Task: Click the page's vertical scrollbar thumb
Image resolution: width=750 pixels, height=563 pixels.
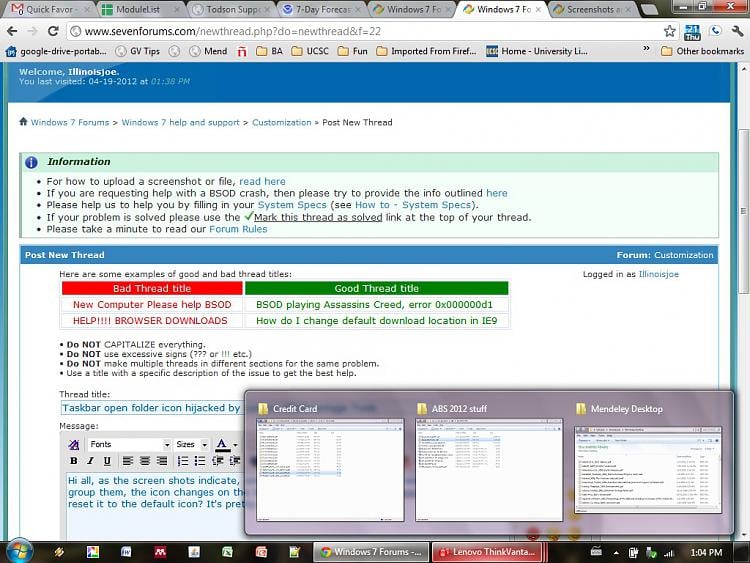Action: [x=743, y=210]
